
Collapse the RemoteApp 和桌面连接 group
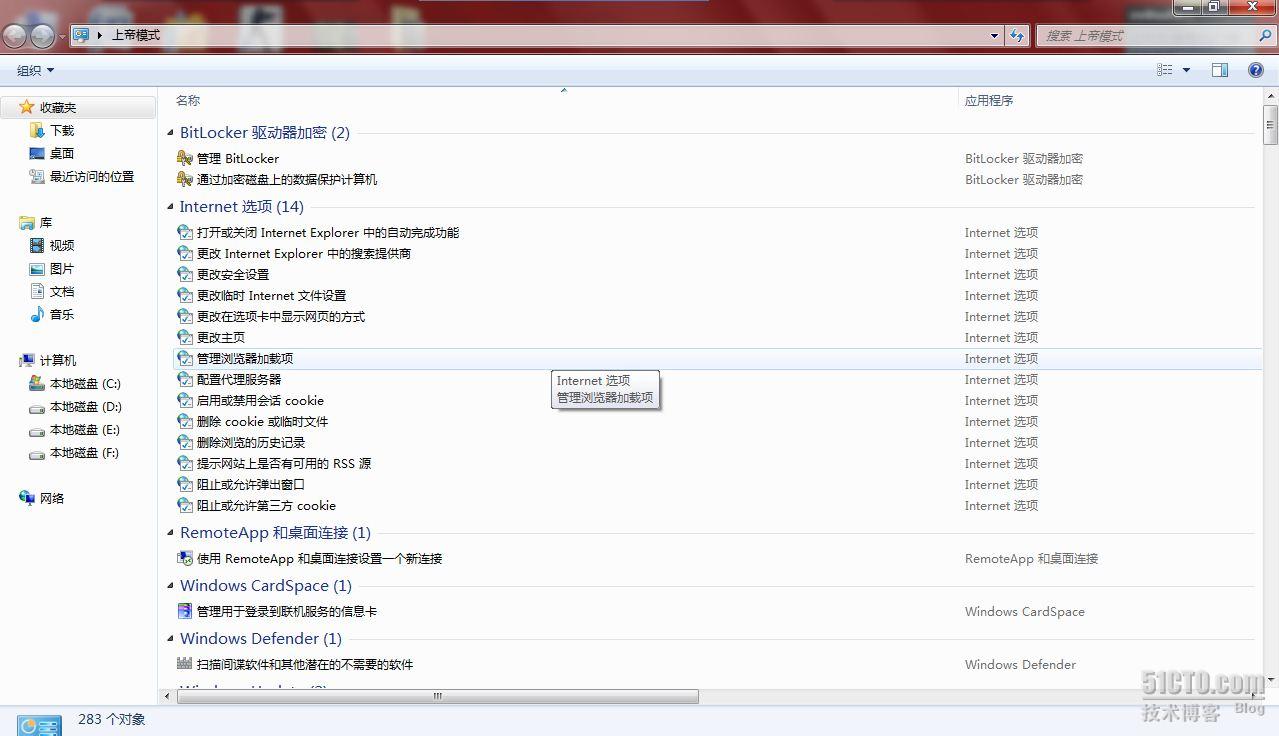(x=170, y=533)
